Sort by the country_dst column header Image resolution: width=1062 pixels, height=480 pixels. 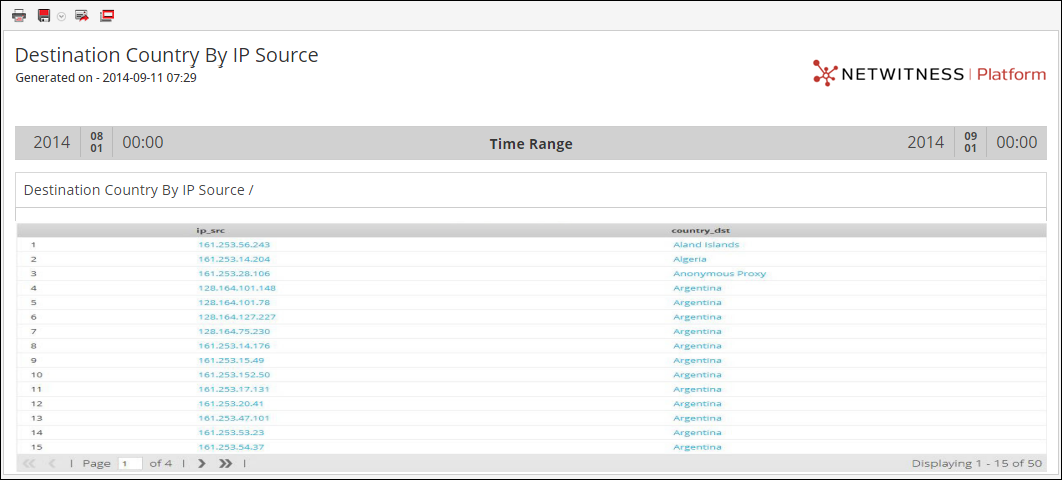coord(694,230)
